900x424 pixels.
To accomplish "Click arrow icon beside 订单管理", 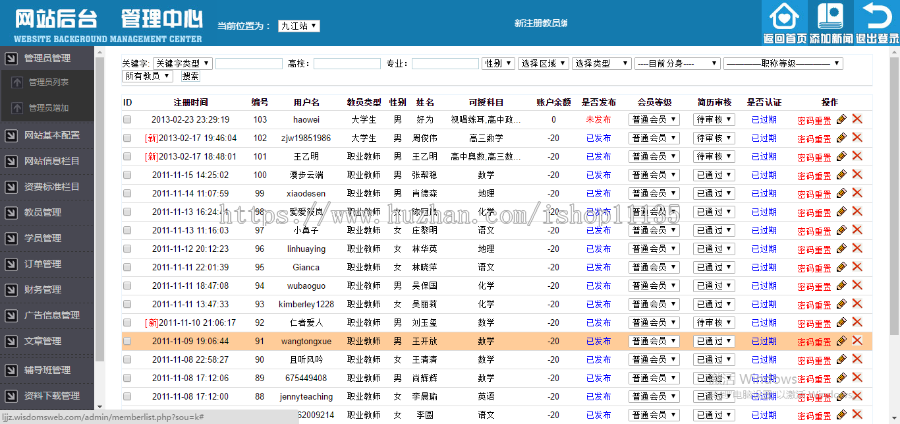I will [11, 264].
